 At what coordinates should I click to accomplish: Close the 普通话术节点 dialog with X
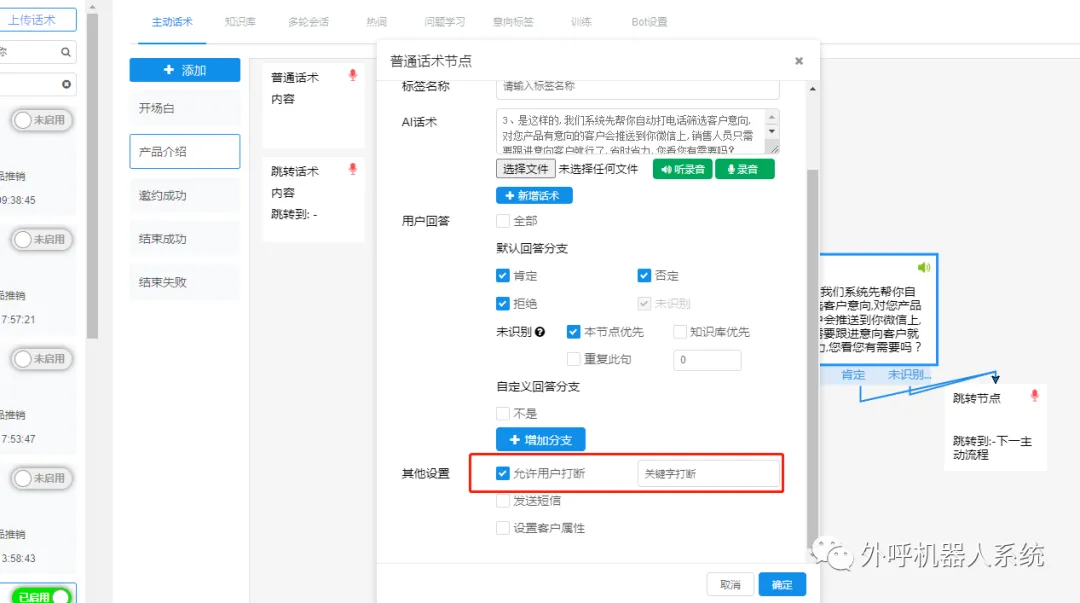coord(799,61)
